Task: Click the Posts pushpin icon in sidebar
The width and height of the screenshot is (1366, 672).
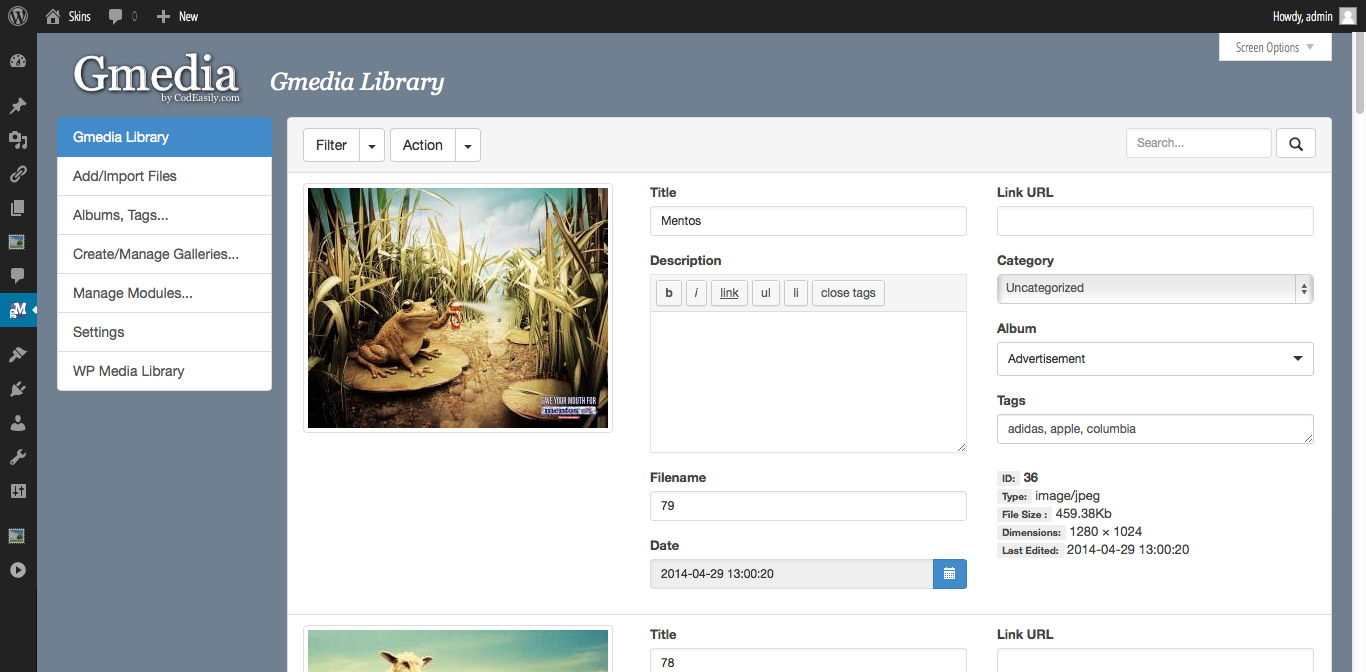Action: (x=17, y=106)
